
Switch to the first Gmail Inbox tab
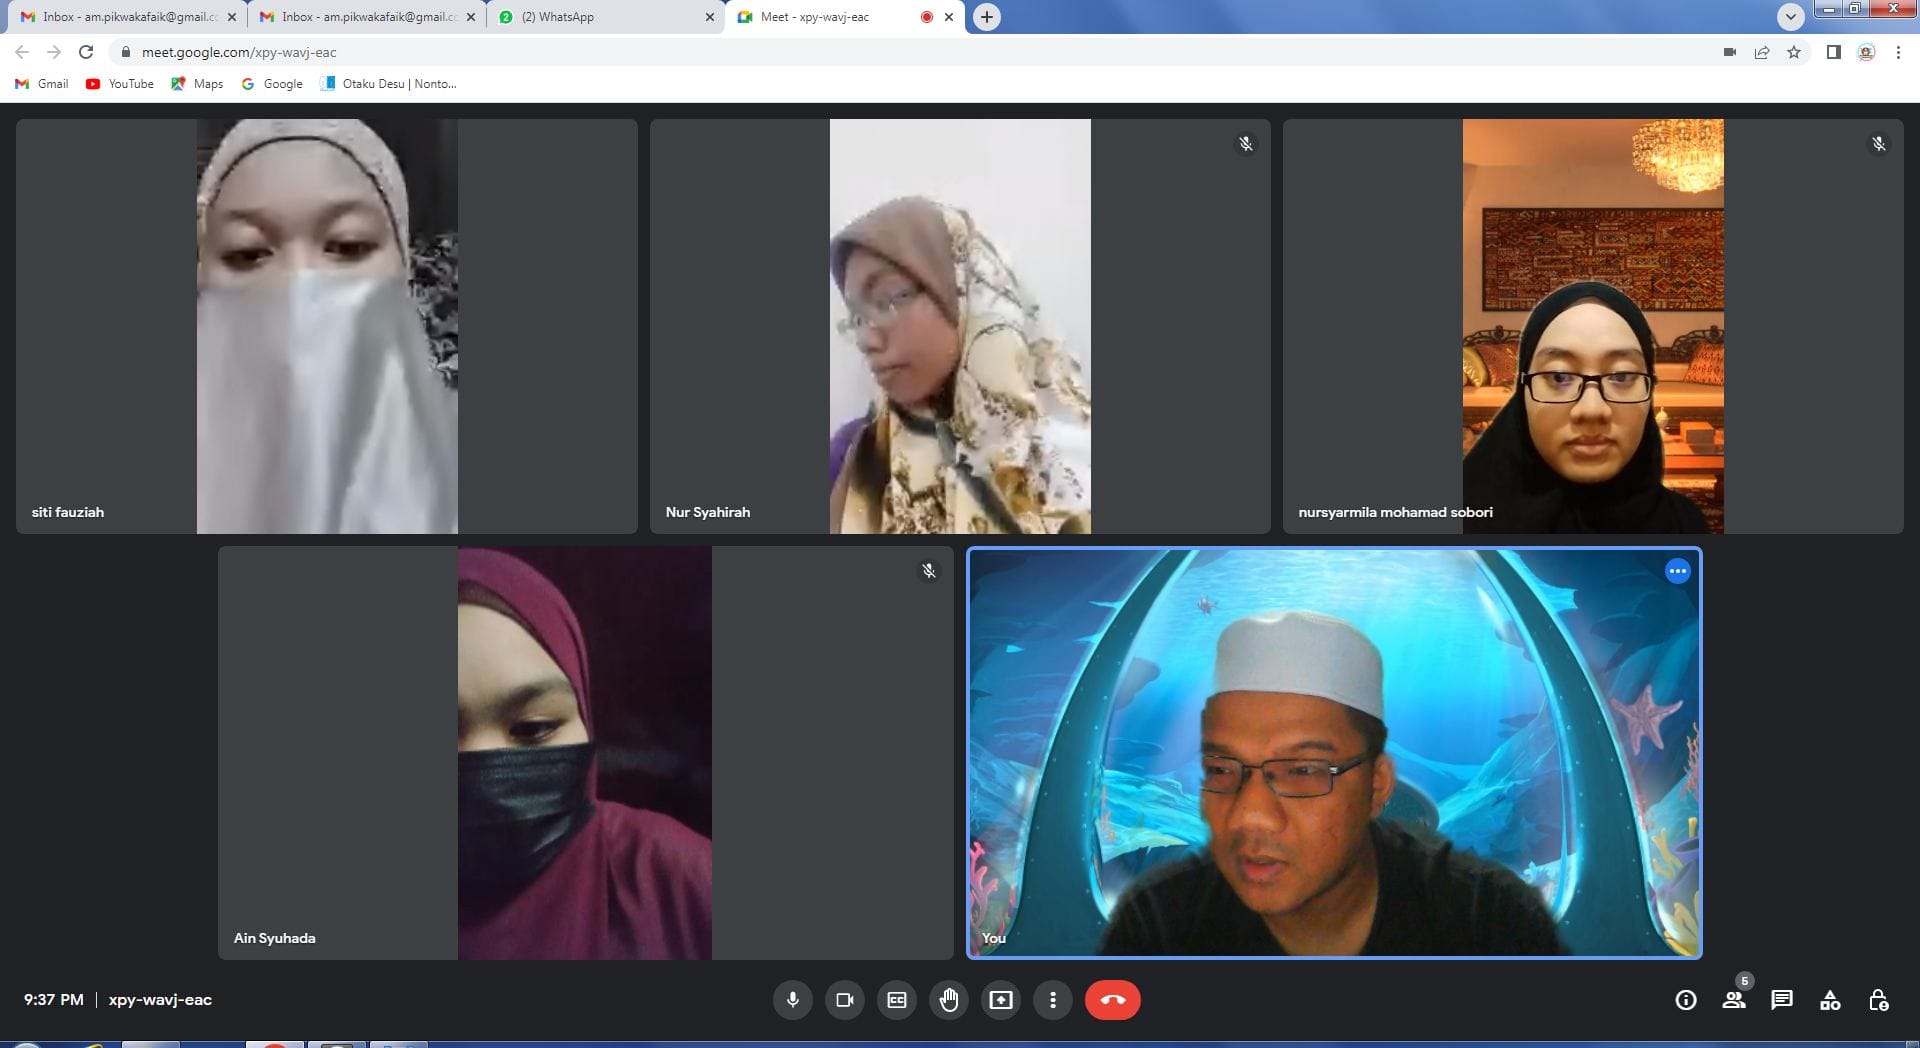(x=125, y=17)
